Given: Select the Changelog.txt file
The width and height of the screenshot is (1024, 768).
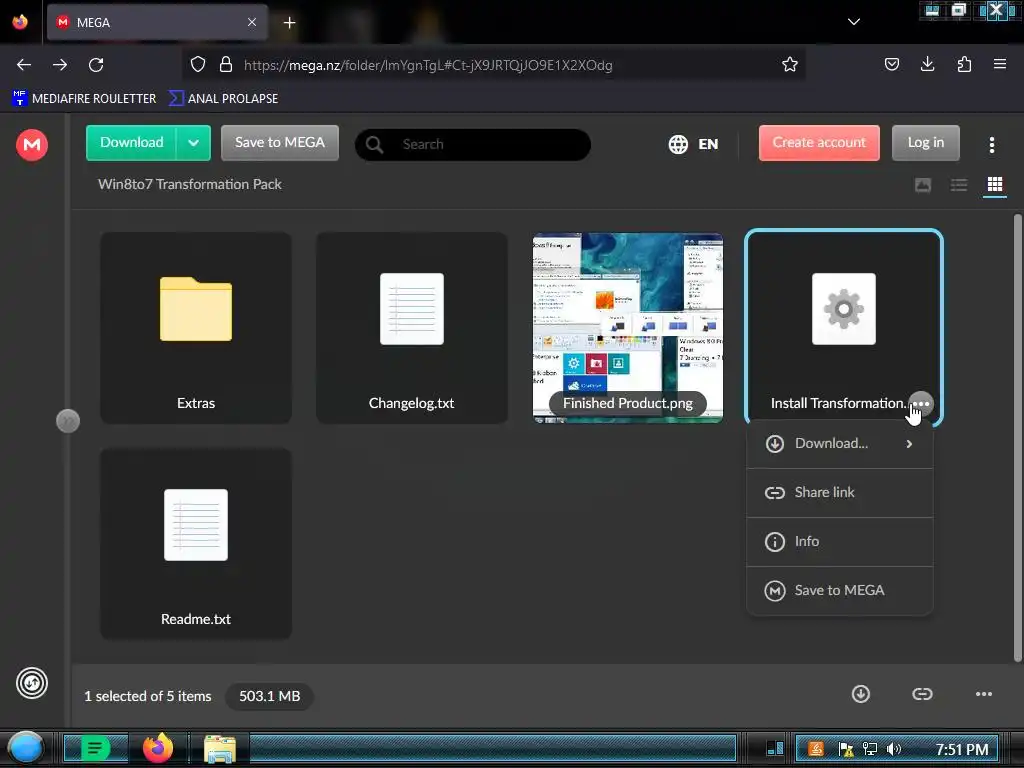Looking at the screenshot, I should click(x=411, y=327).
